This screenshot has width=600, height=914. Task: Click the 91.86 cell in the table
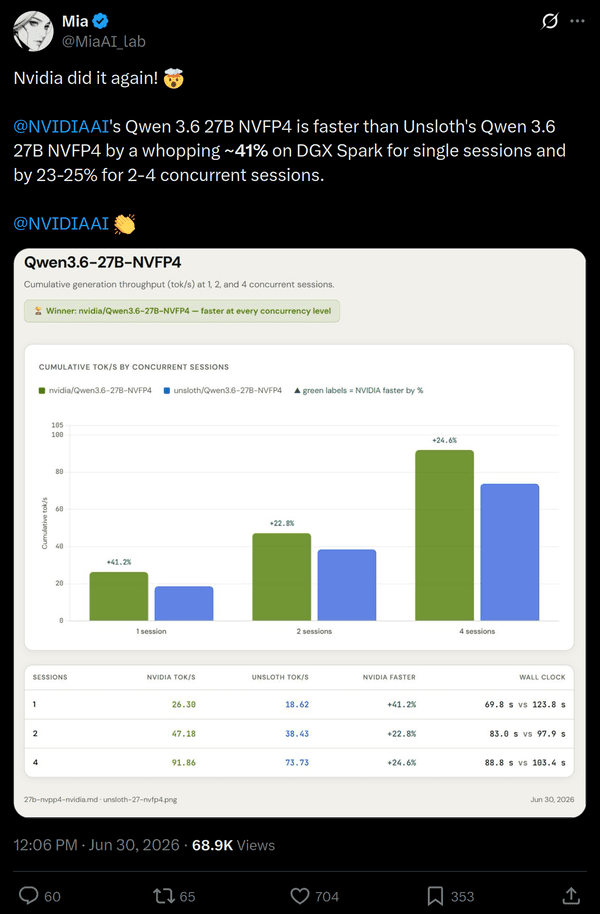(184, 762)
